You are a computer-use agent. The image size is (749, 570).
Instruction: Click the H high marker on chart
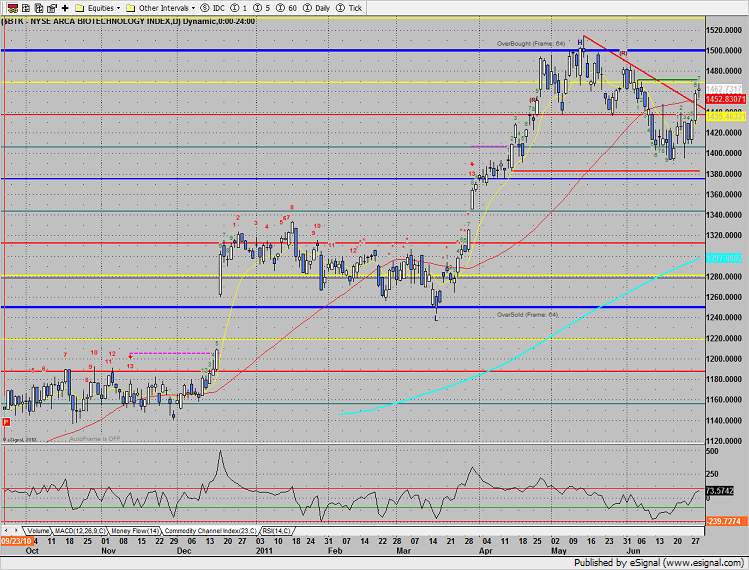click(x=580, y=42)
